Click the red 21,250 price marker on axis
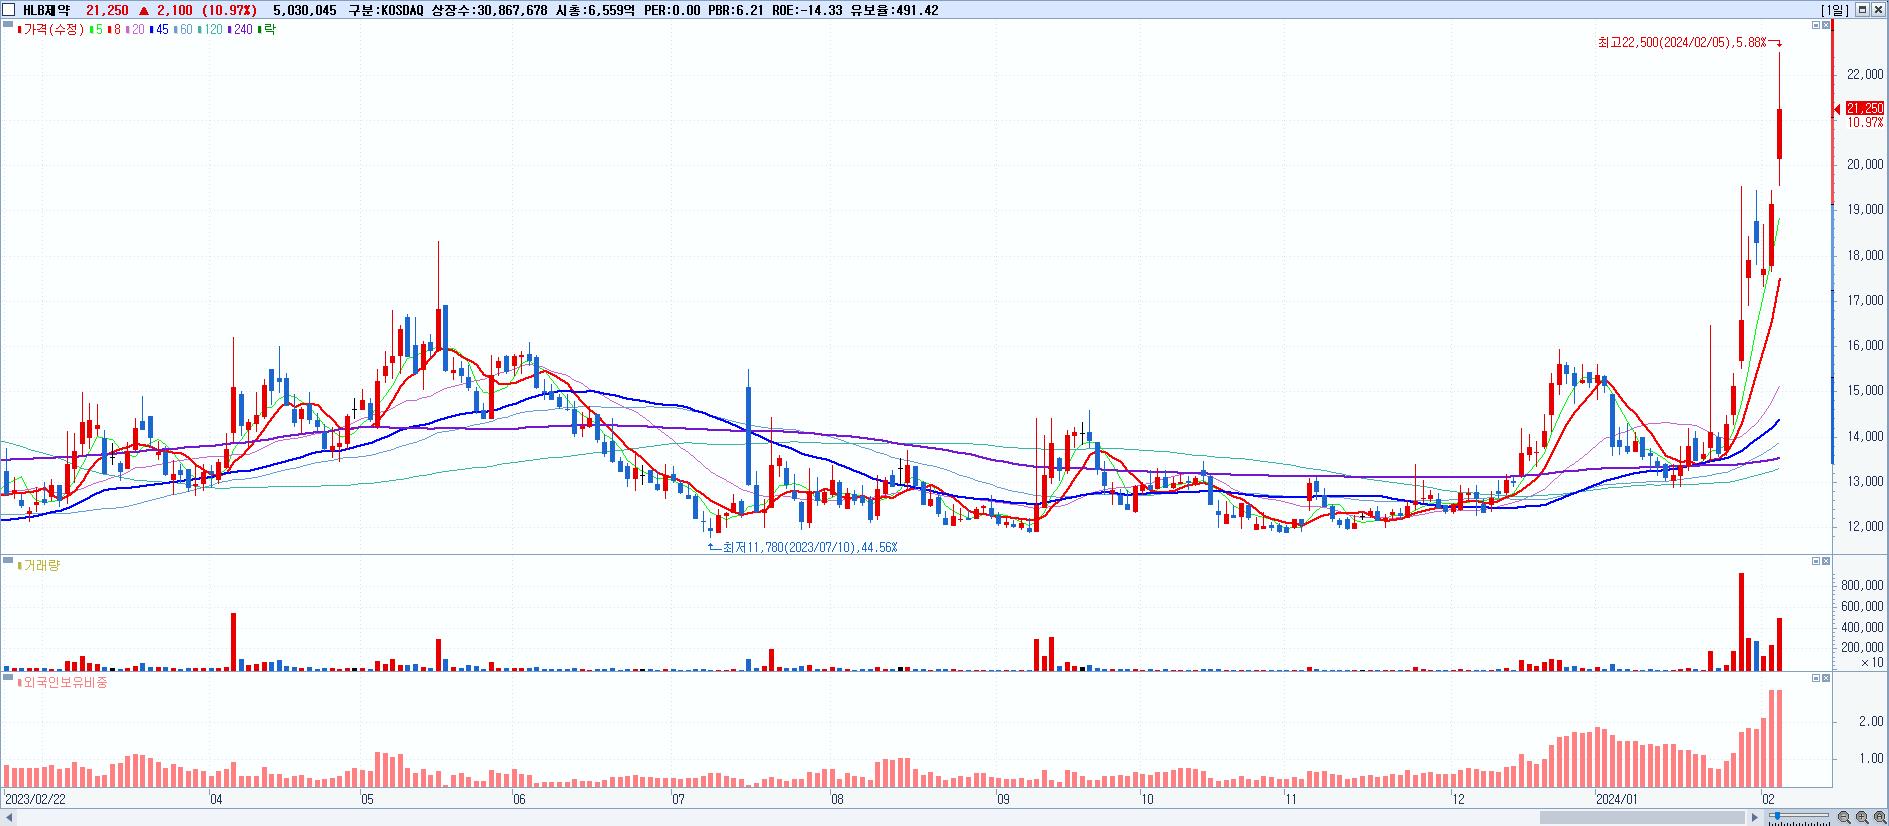 coord(1864,108)
